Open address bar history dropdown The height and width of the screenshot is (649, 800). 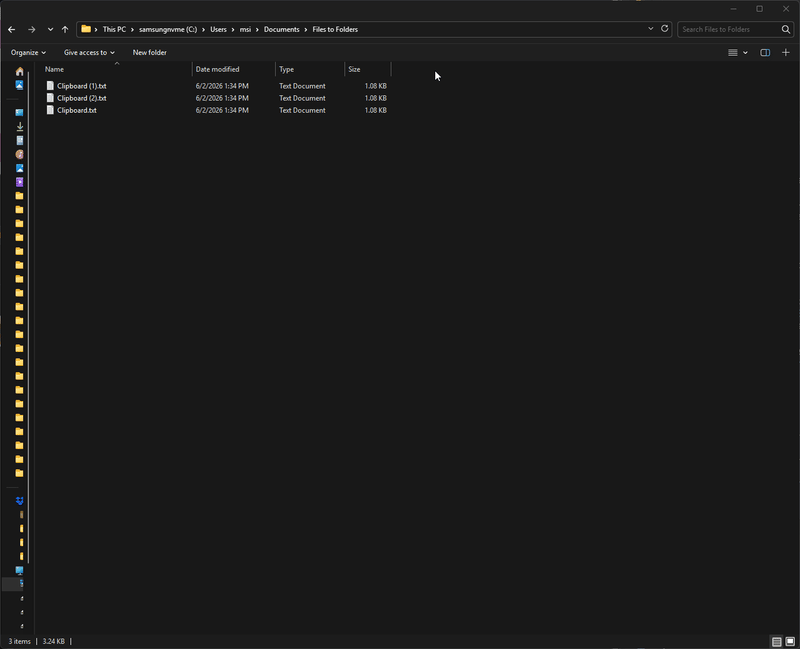pyautogui.click(x=651, y=29)
